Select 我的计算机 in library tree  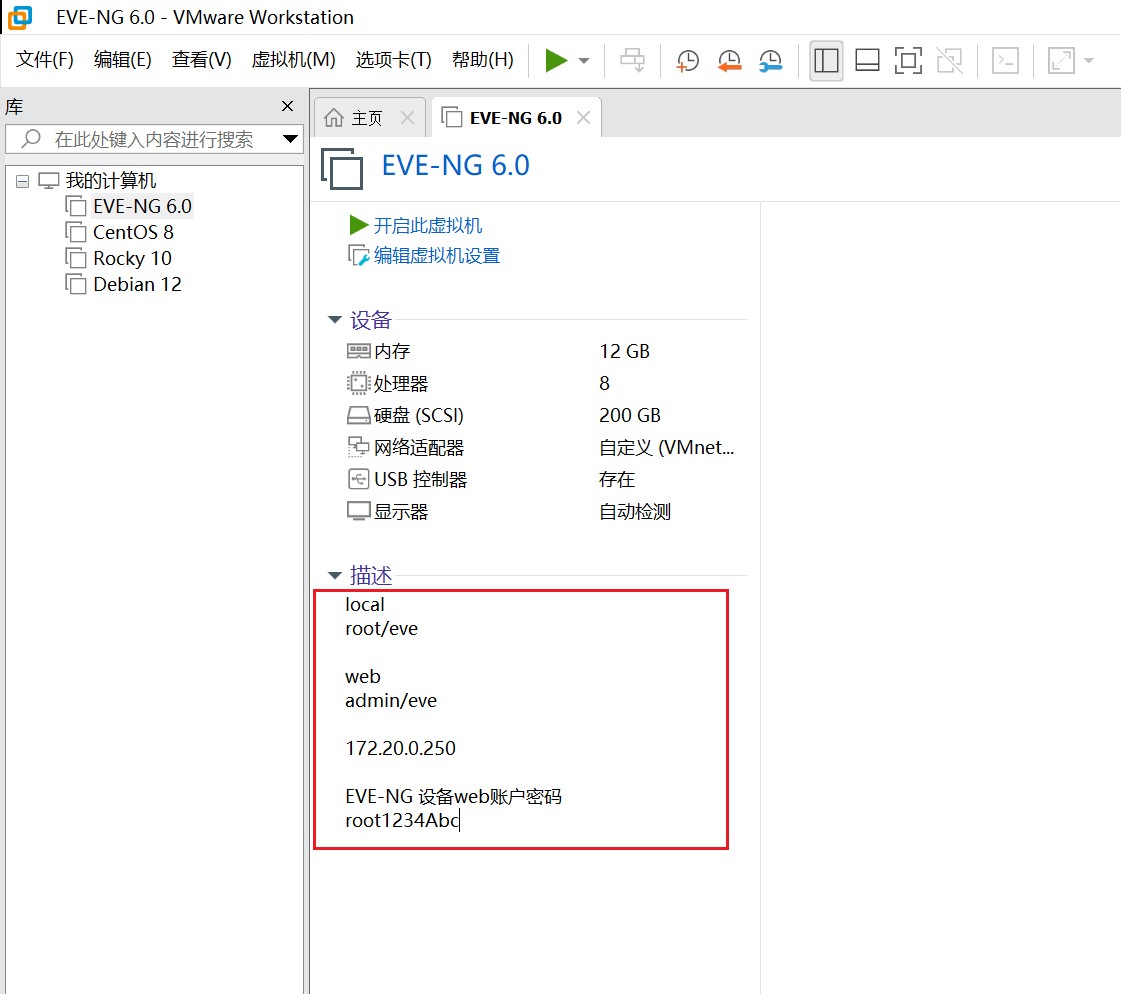111,180
